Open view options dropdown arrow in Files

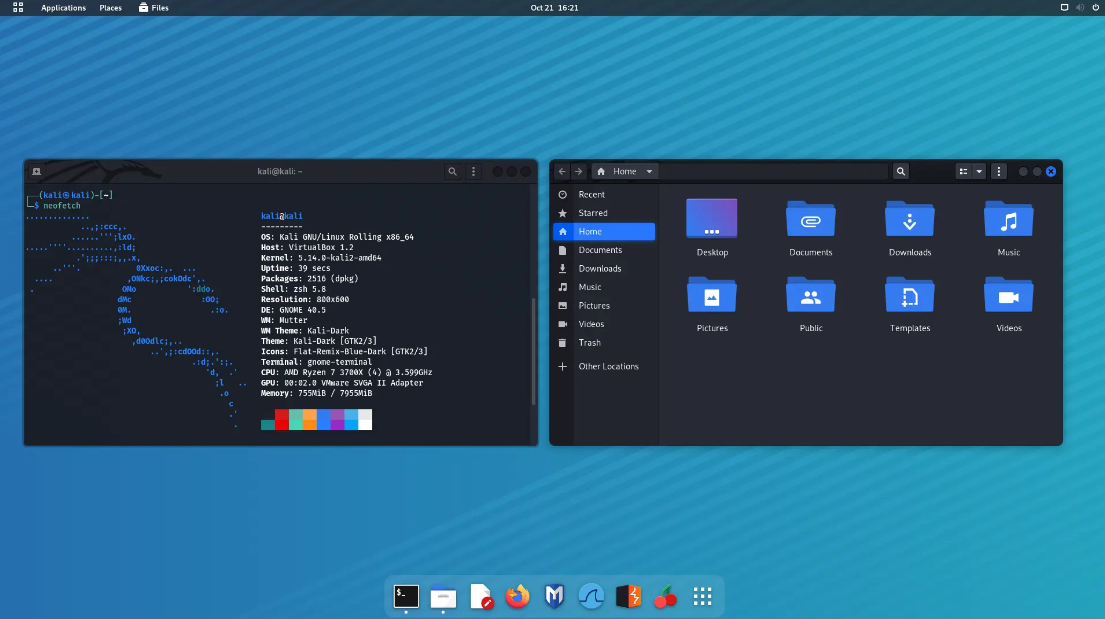click(x=980, y=172)
